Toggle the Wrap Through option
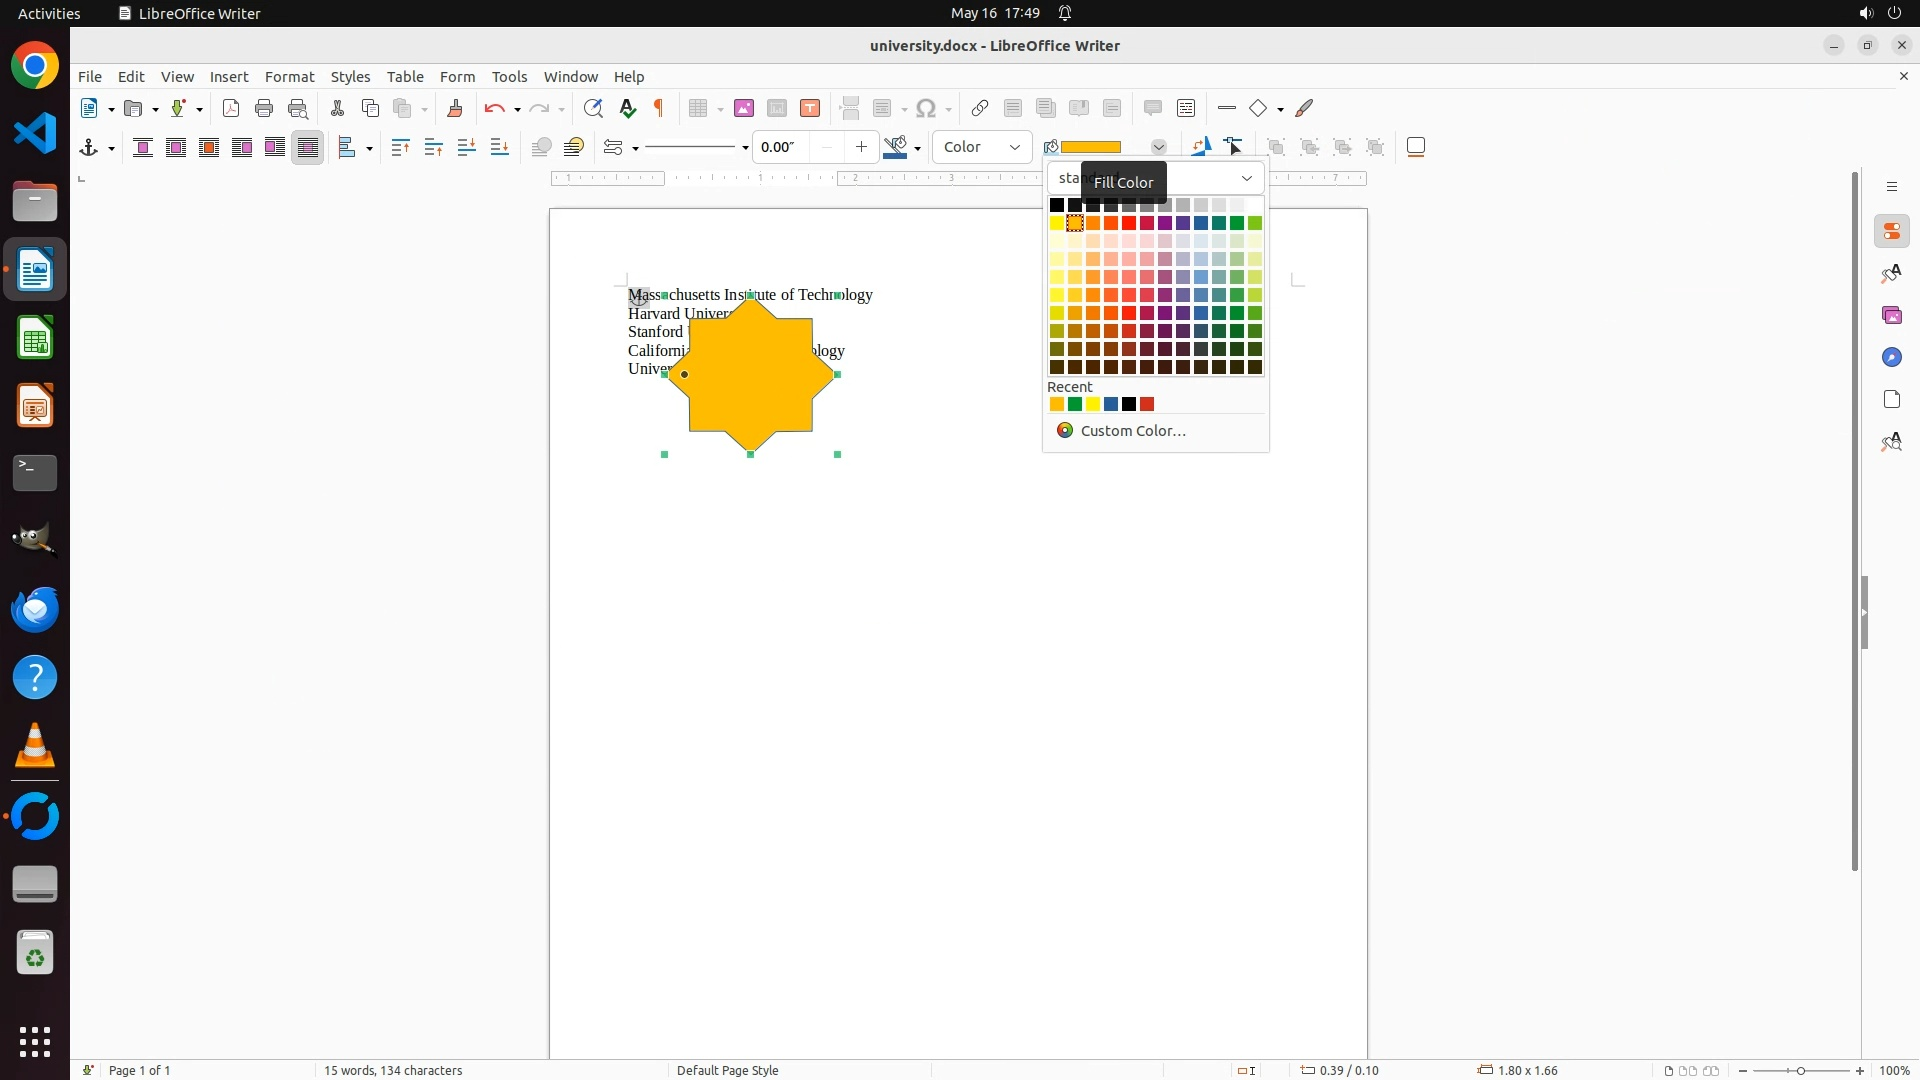Image resolution: width=1920 pixels, height=1080 pixels. pyautogui.click(x=308, y=147)
